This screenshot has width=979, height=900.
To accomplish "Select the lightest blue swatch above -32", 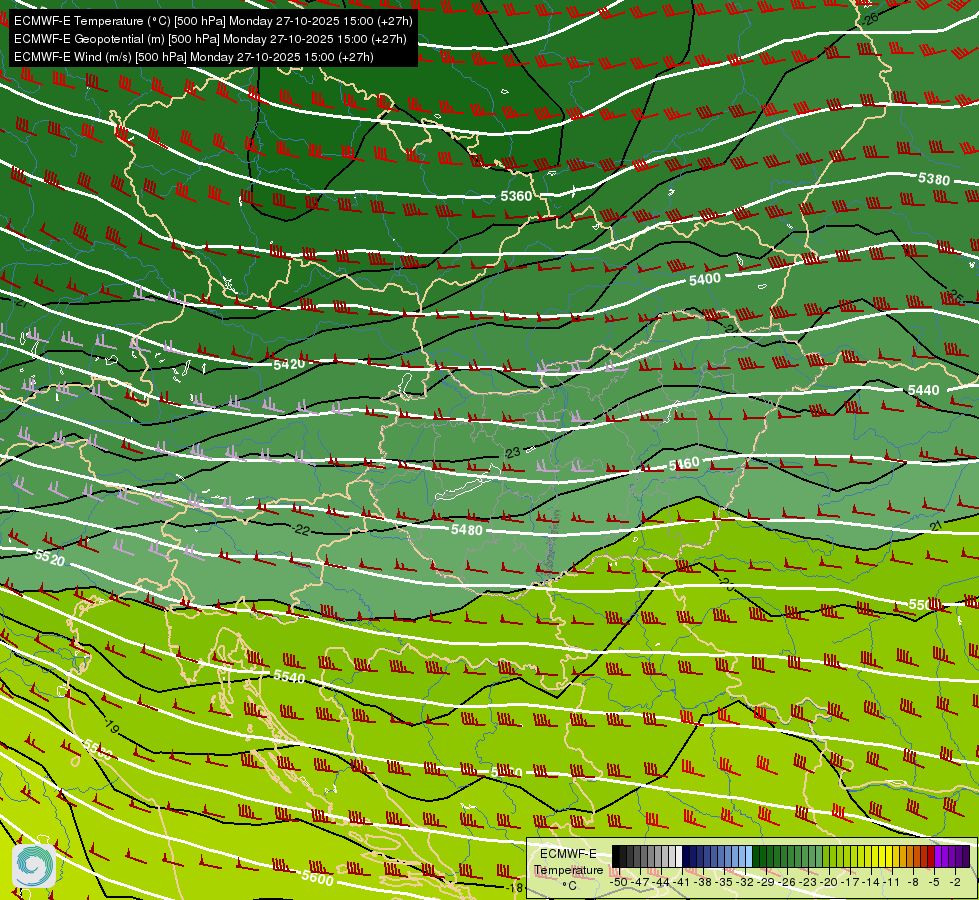I will tap(749, 856).
